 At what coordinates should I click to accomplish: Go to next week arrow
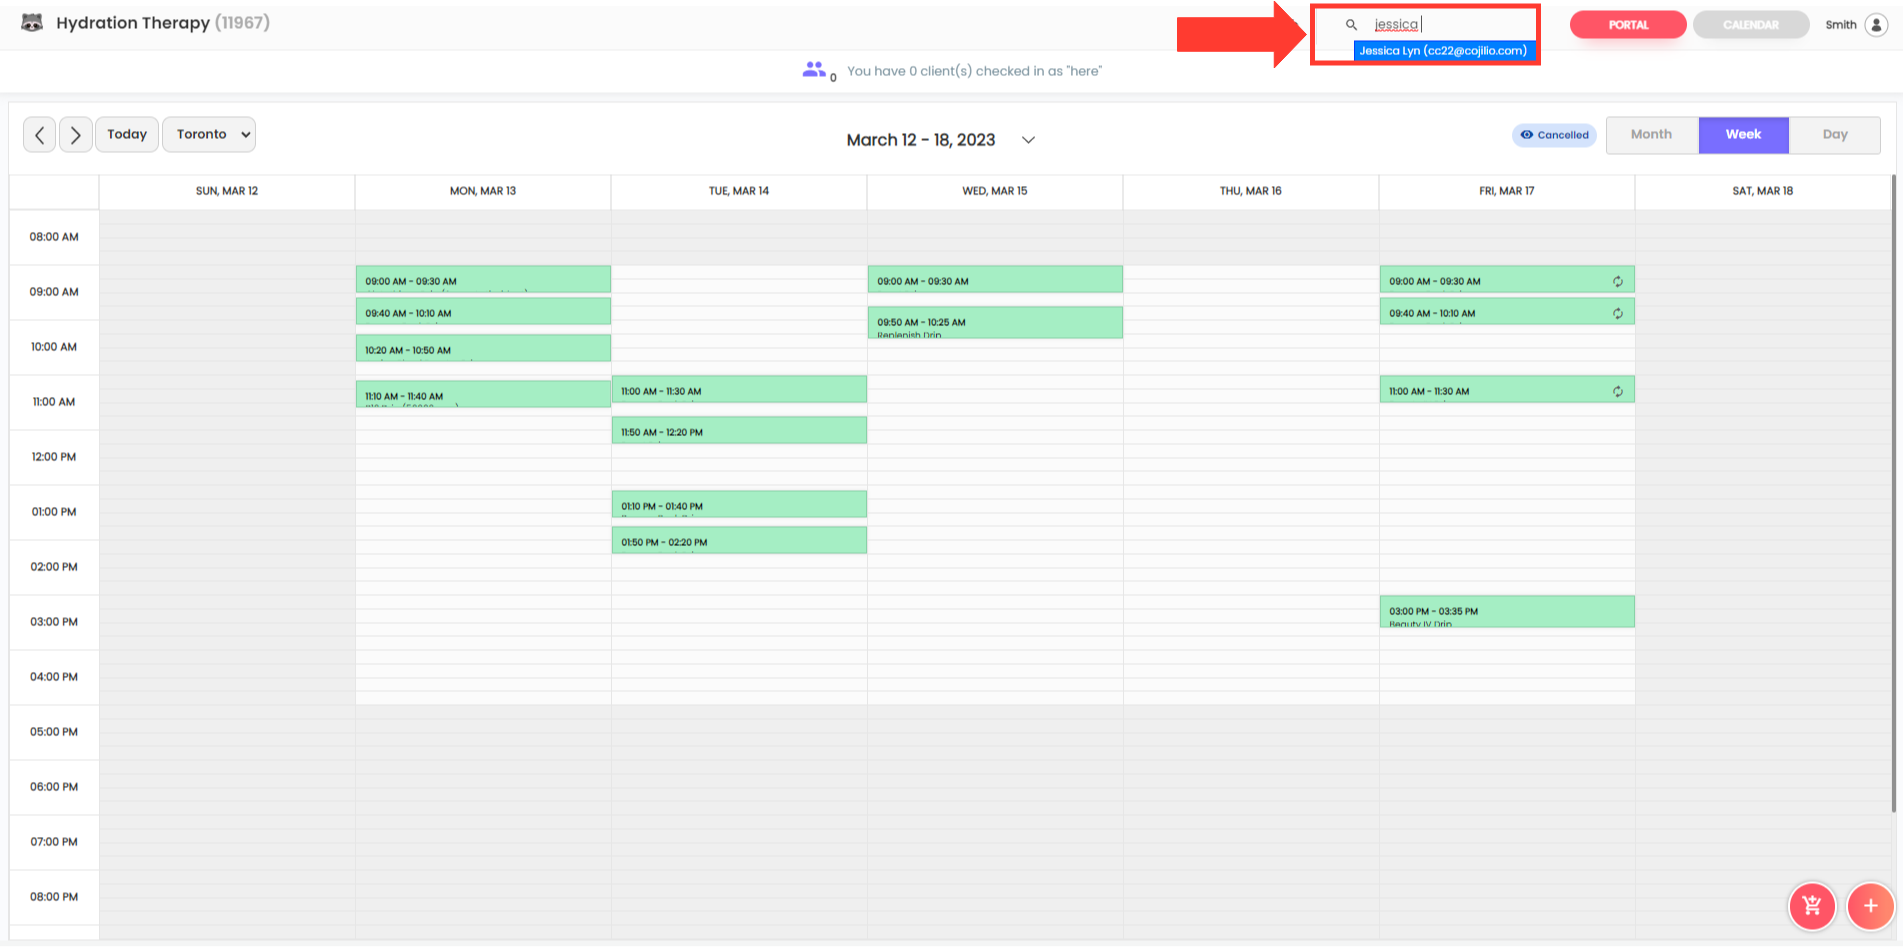[76, 135]
